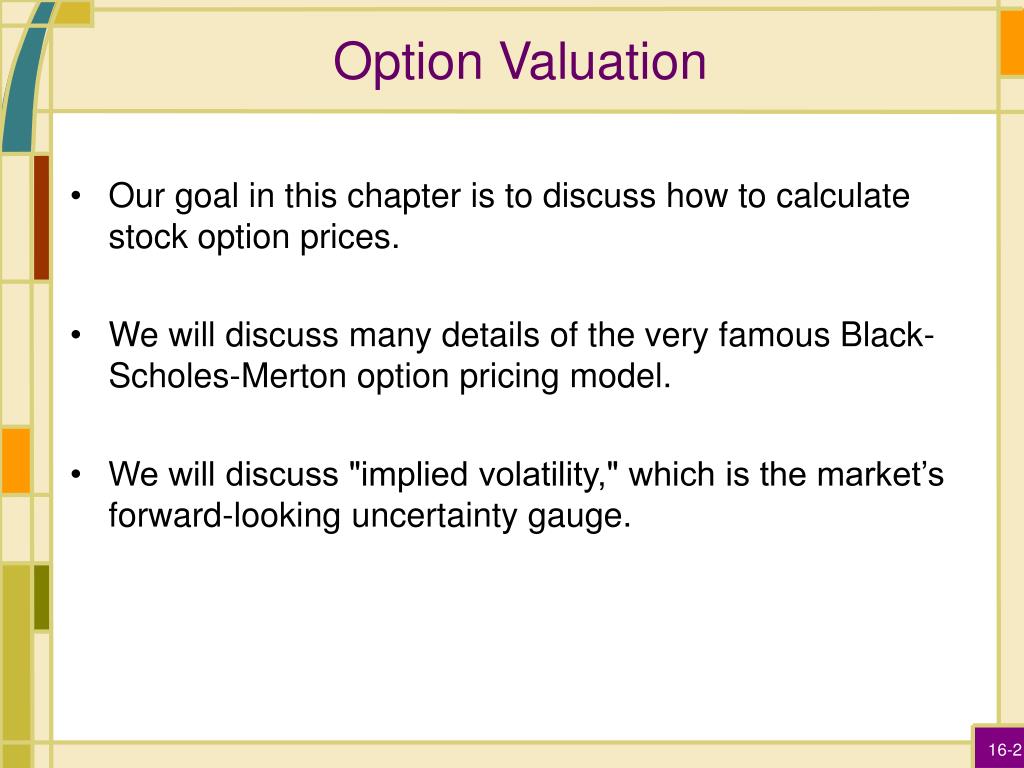
Task: Click the bullet dot before "Our goal"
Action: pos(77,196)
